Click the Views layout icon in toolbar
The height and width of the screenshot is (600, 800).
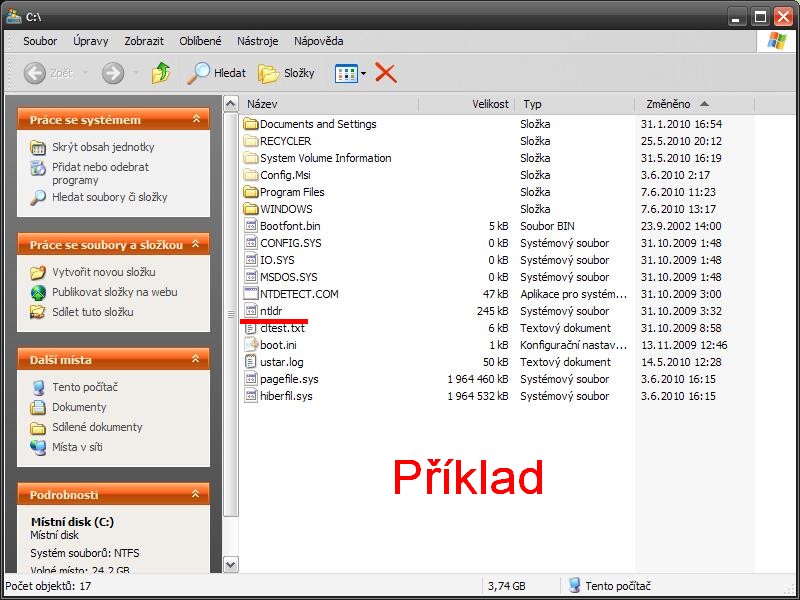click(x=345, y=73)
